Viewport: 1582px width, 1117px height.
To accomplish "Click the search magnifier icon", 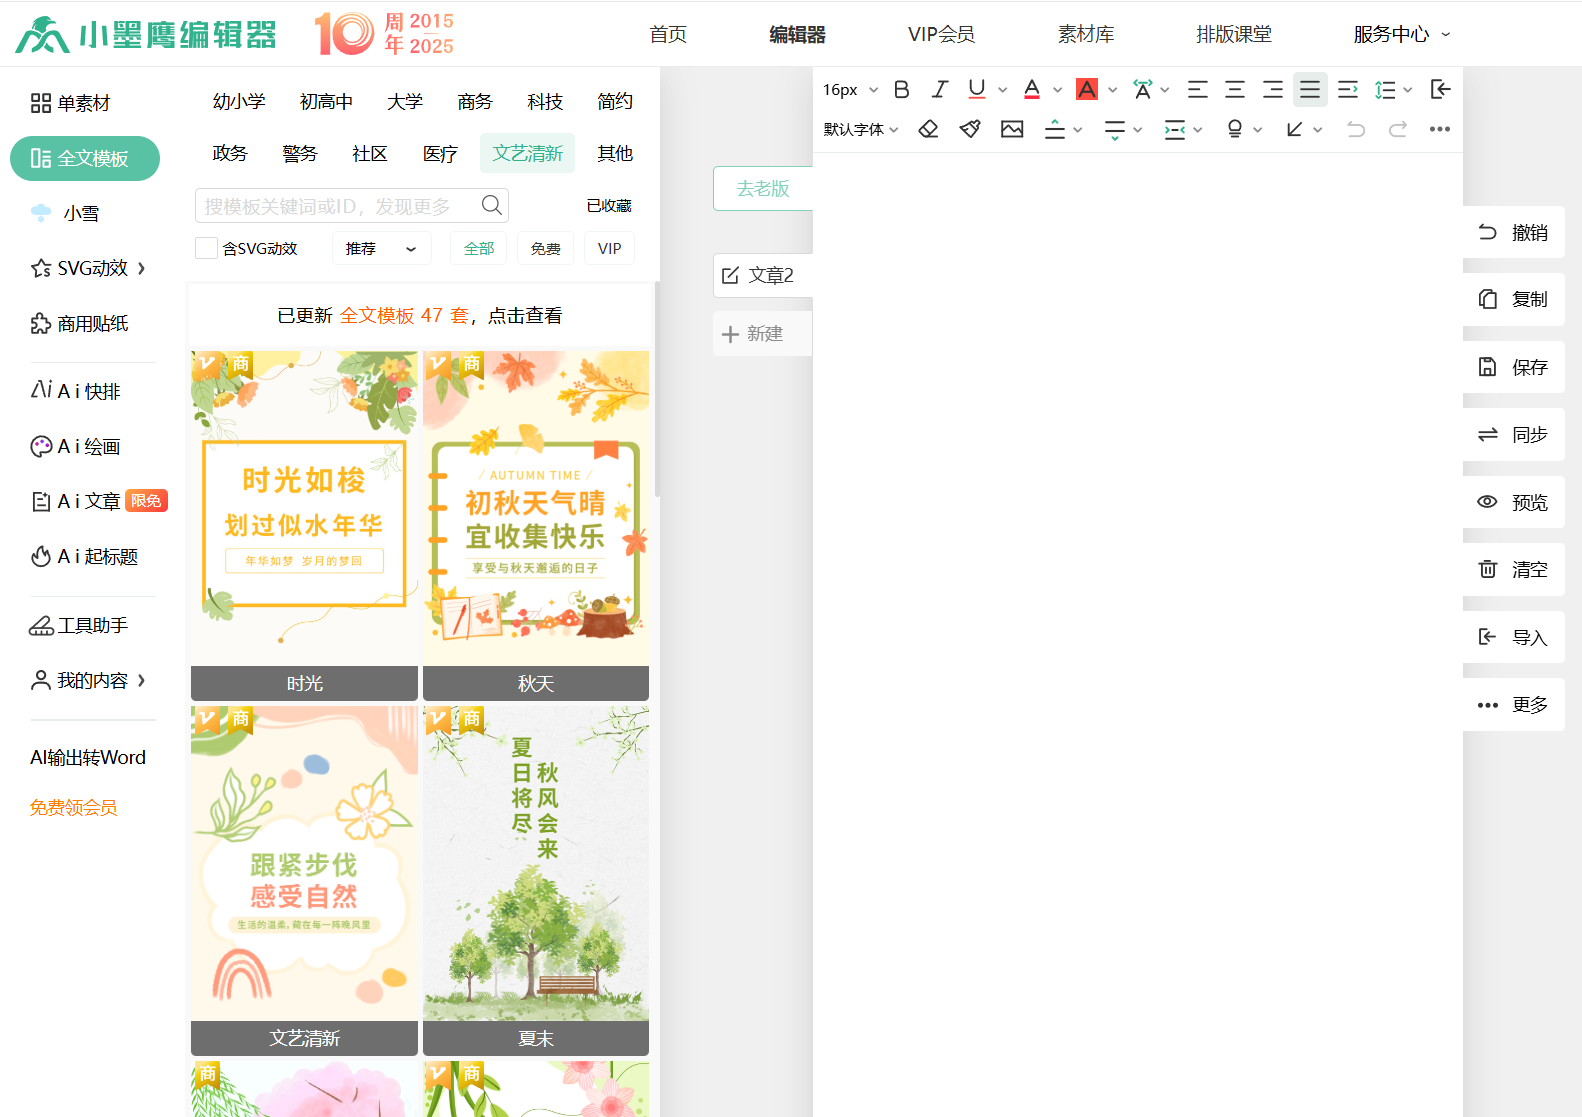I will coord(491,205).
